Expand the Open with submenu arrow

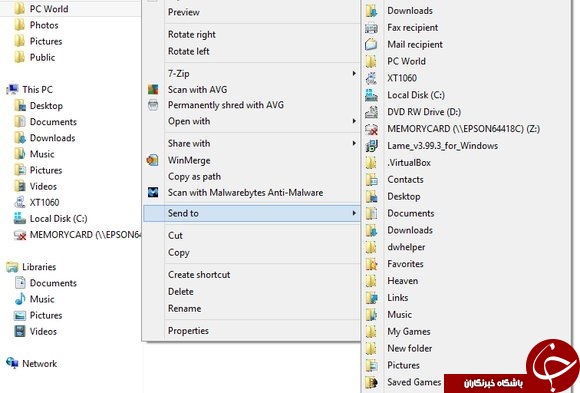354,121
